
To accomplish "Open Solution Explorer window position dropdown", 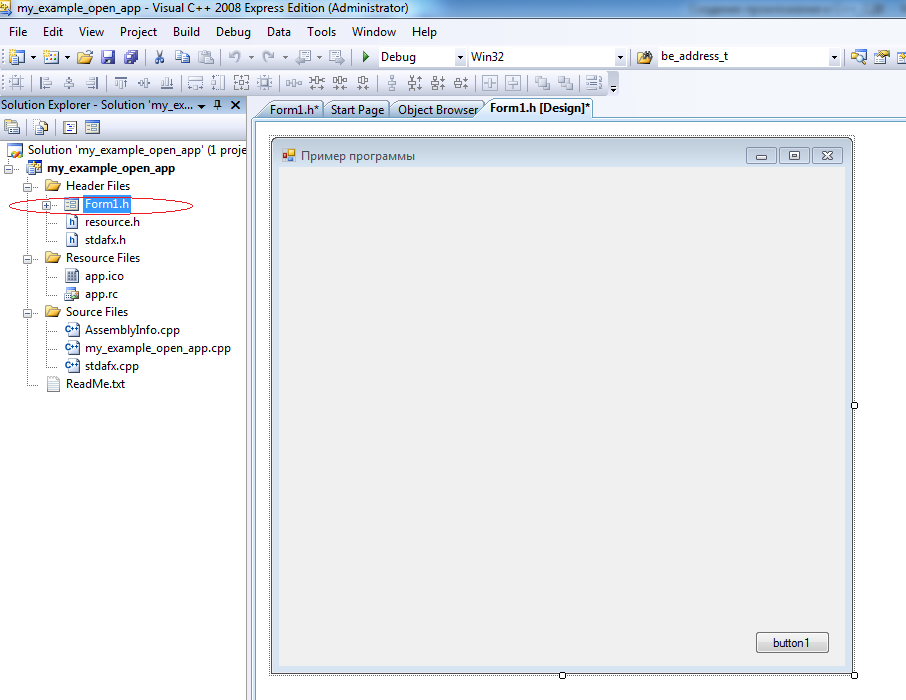I will [201, 106].
